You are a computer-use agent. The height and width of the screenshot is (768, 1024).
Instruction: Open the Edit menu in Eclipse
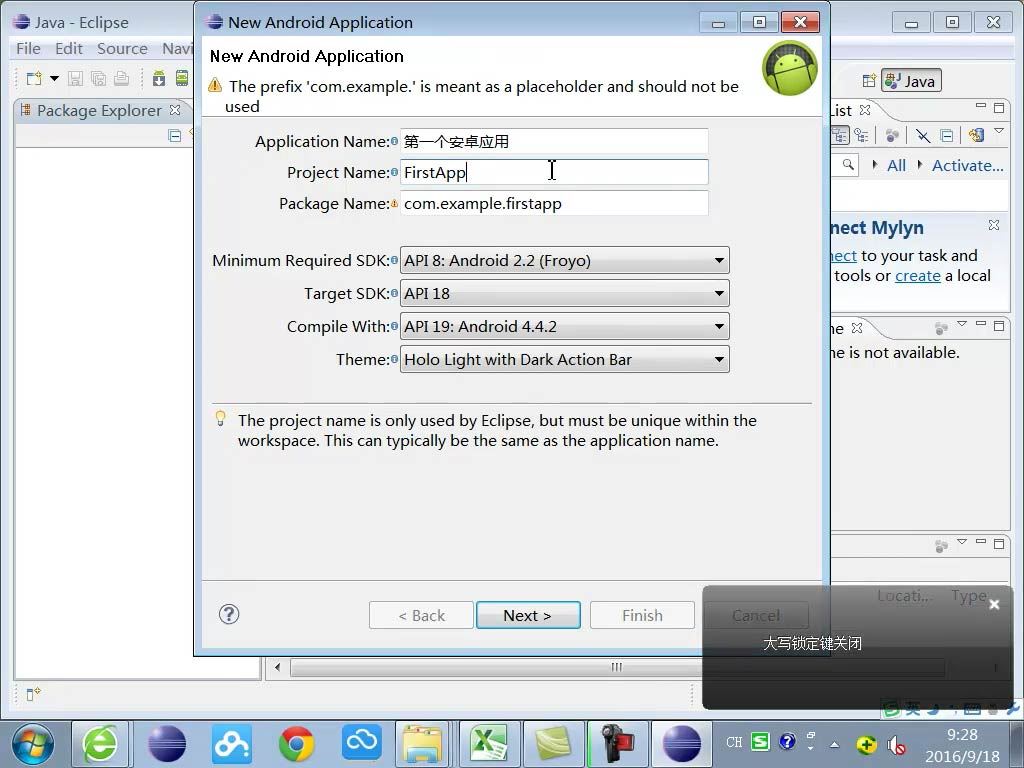tap(69, 49)
